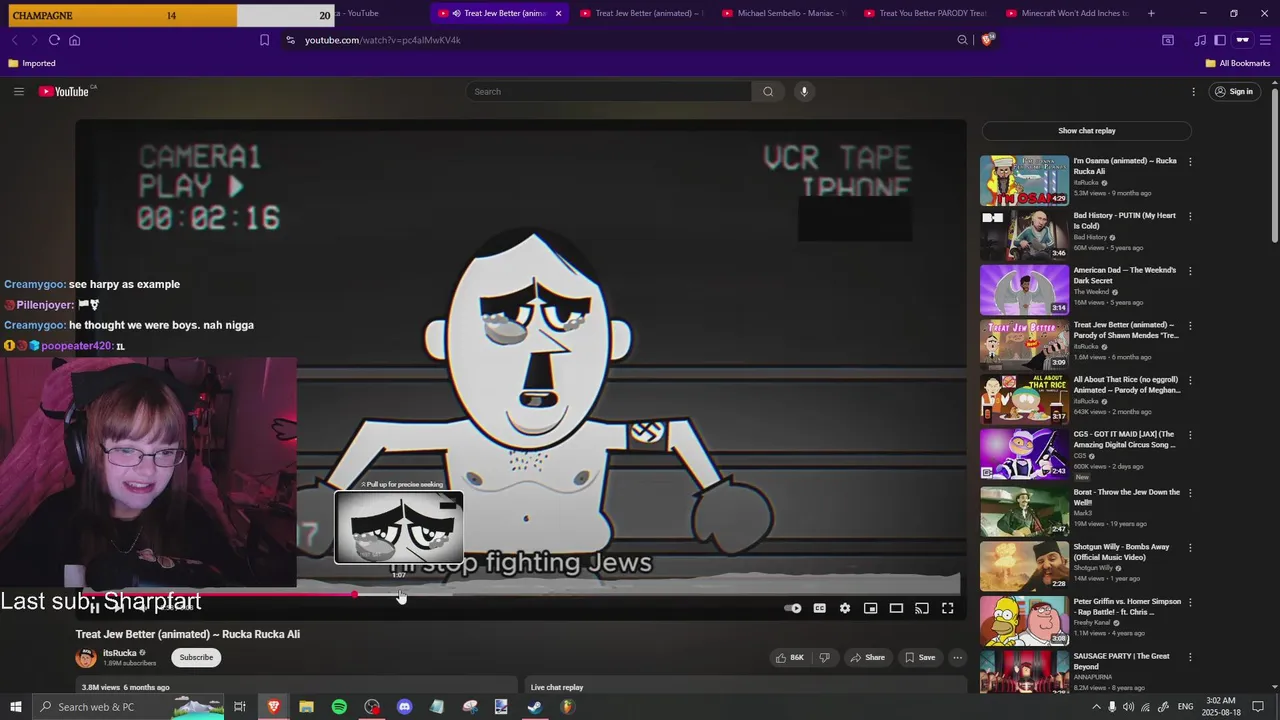Toggle the browser sidebar panel
1280x720 pixels.
1220,40
